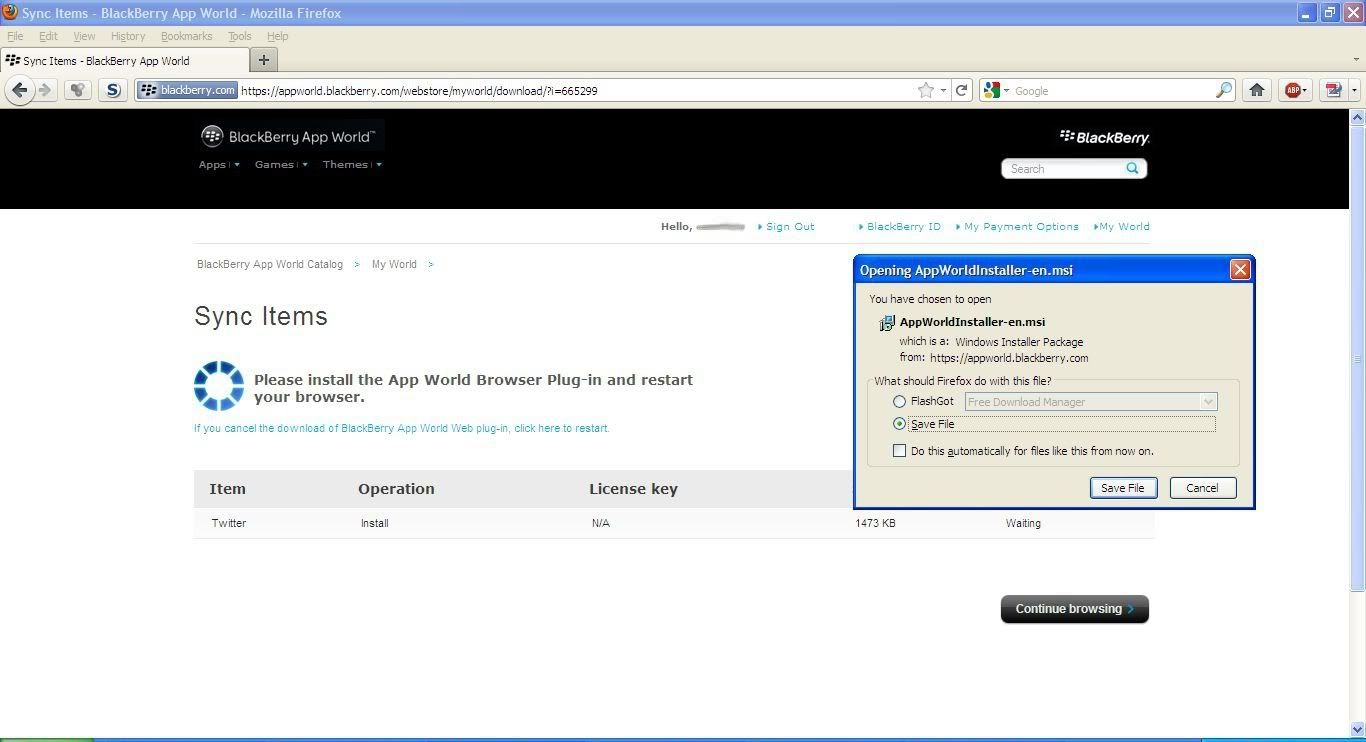
Task: Click Cancel button in the dialog
Action: click(x=1202, y=488)
